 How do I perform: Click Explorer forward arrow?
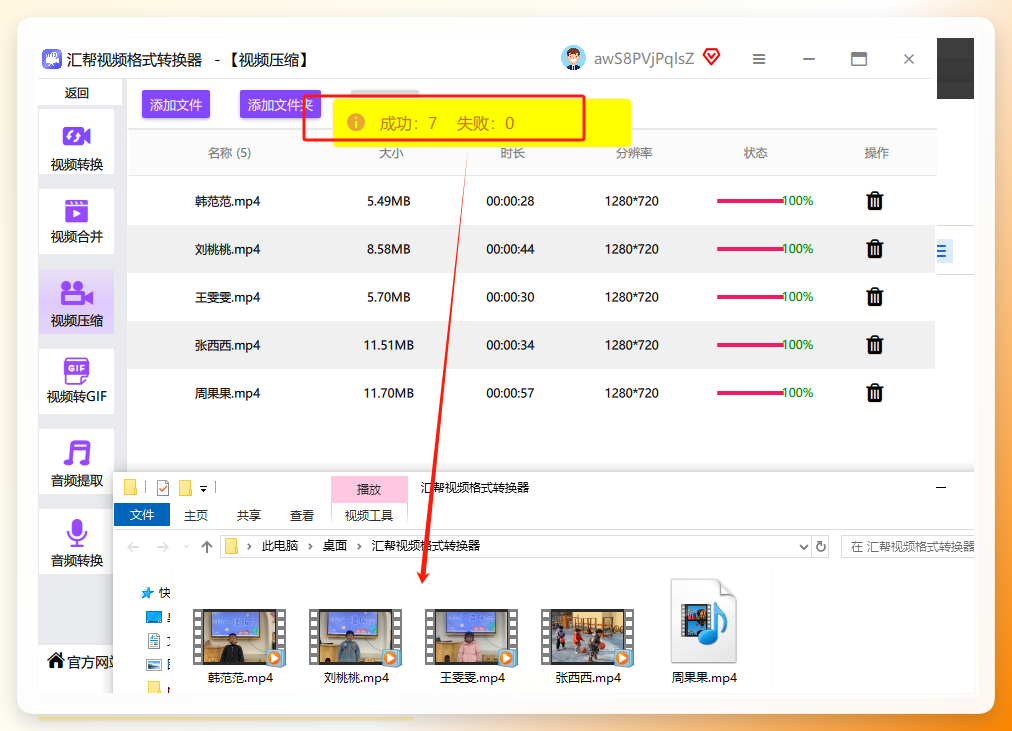point(163,547)
